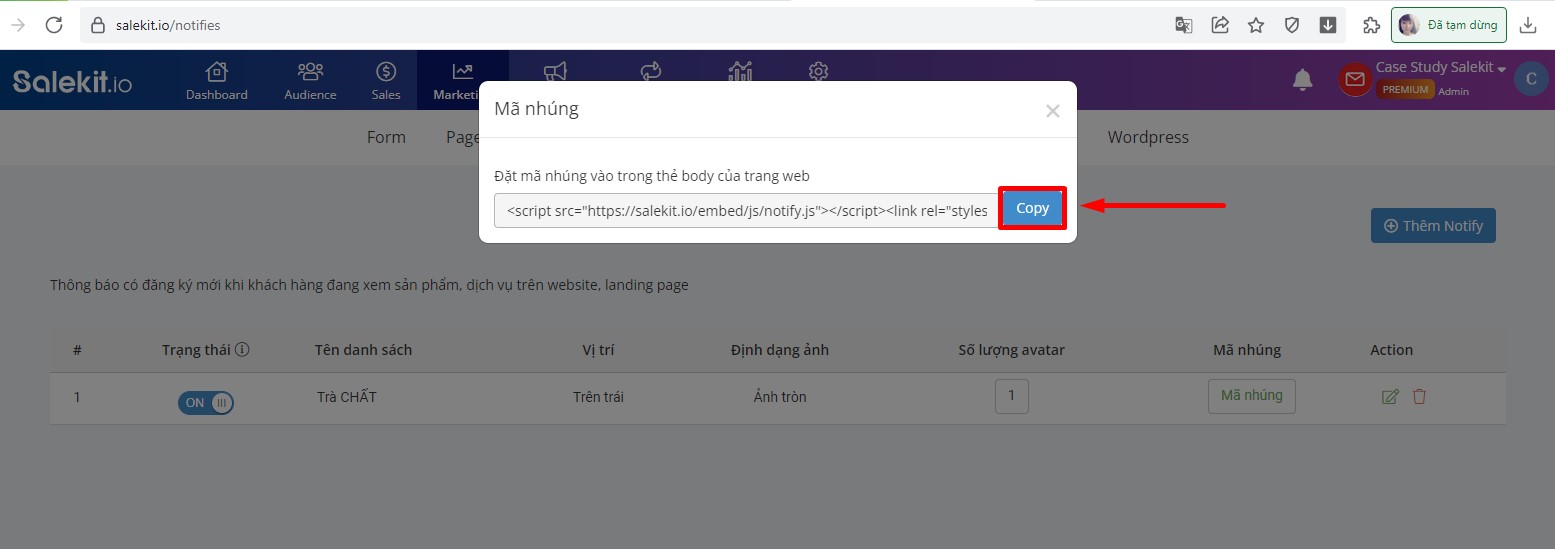Click the address bar URL salekit.io/notifies
Viewport: 1555px width, 549px height.
(168, 25)
